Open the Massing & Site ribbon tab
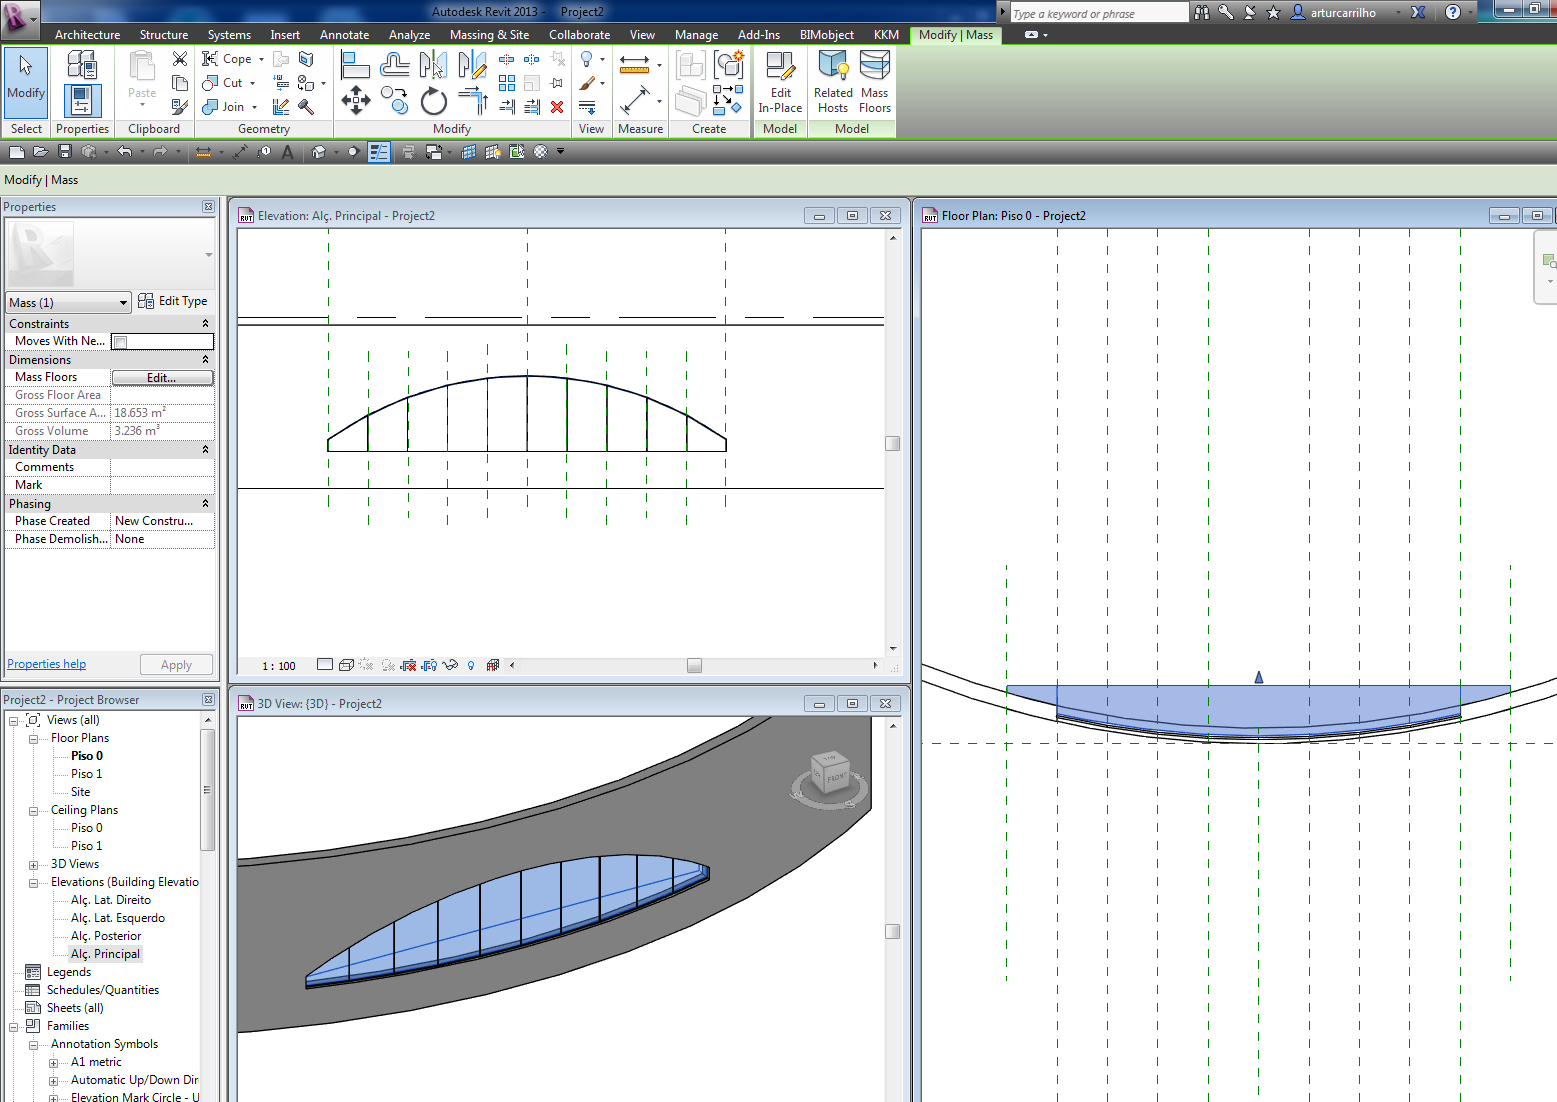 [x=489, y=35]
